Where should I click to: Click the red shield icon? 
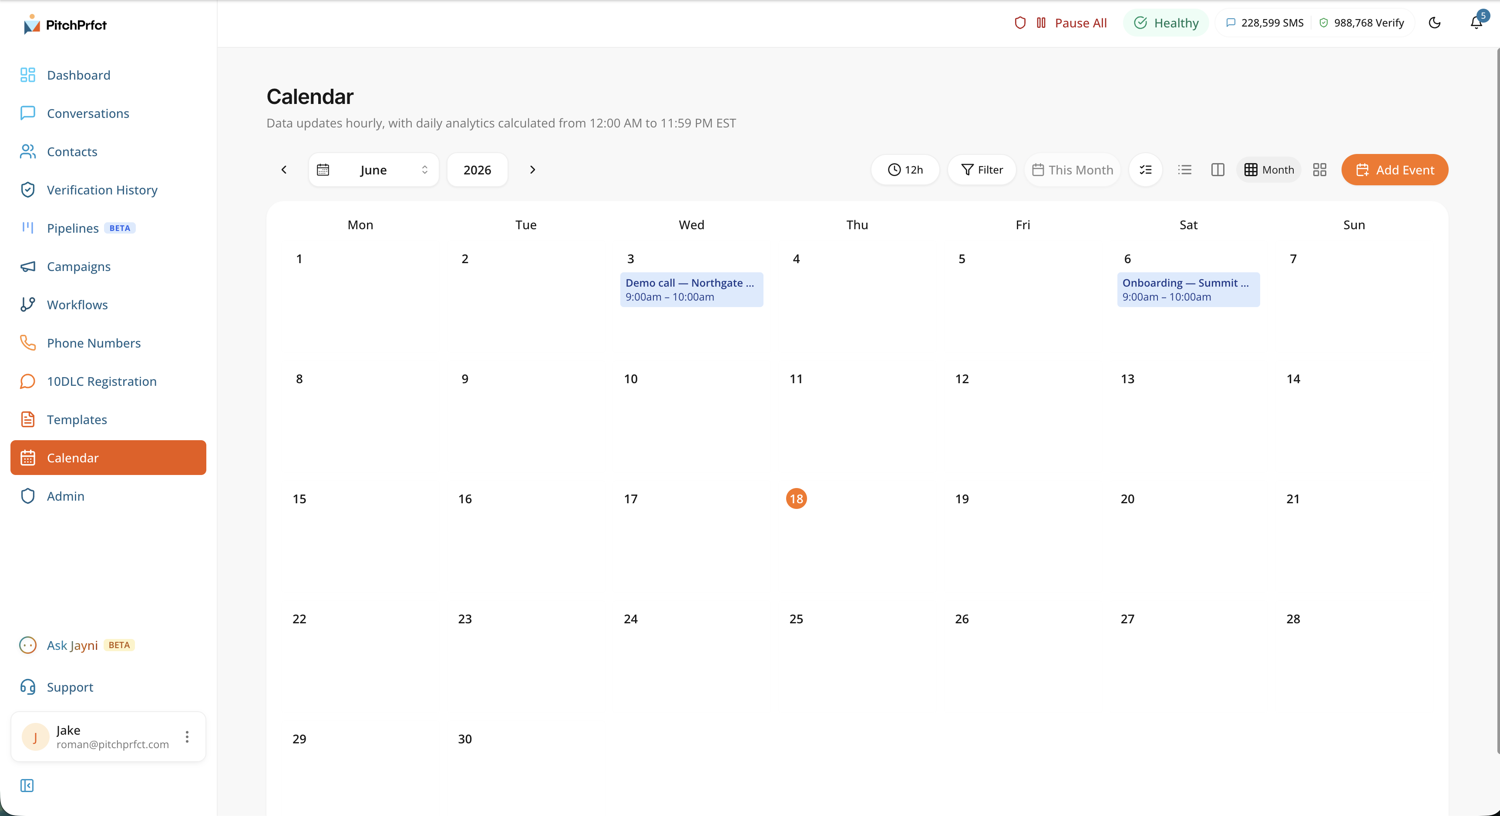pos(1020,23)
